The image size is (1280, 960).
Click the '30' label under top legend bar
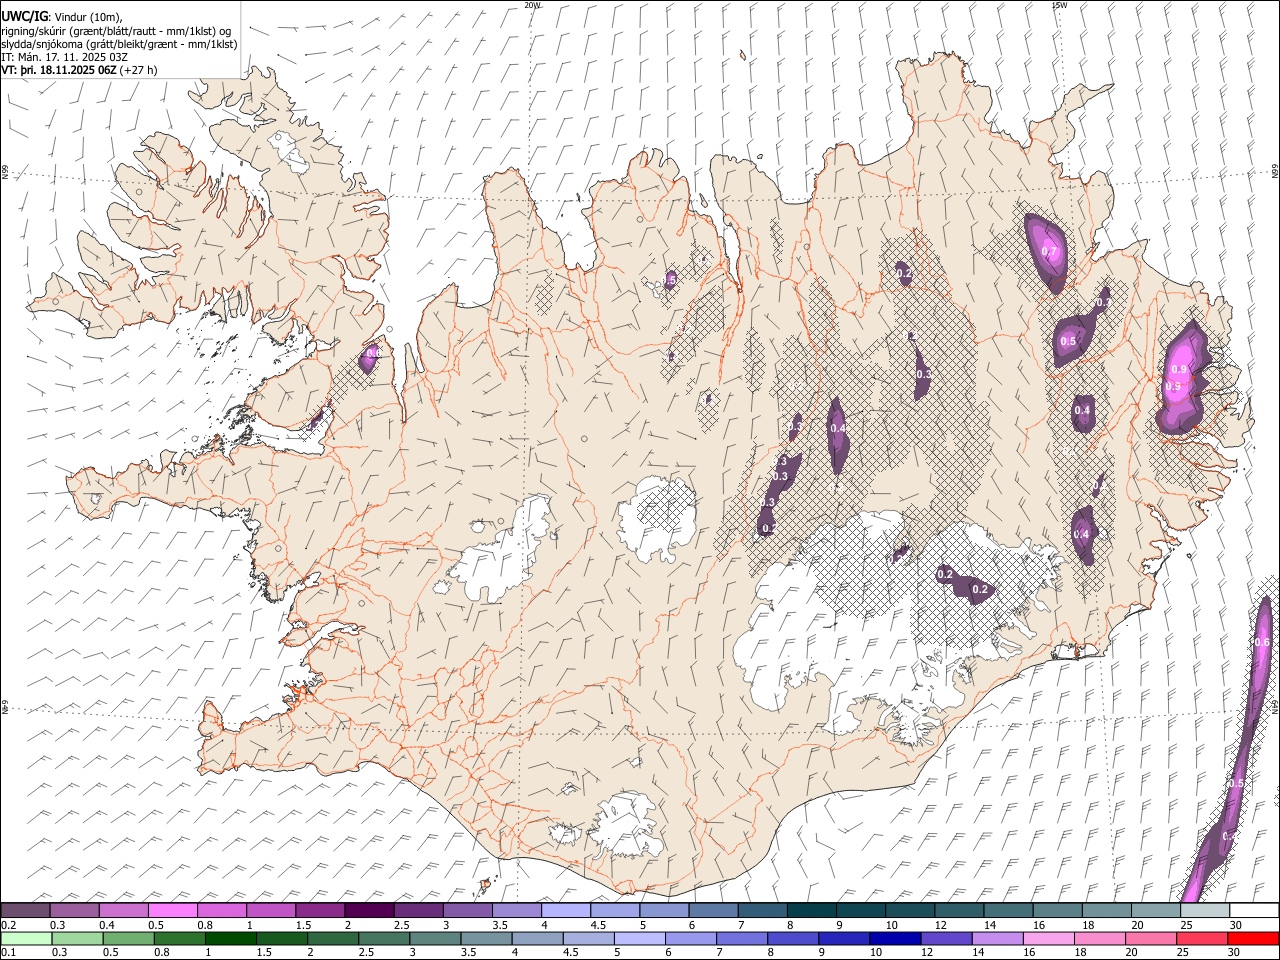(1235, 924)
